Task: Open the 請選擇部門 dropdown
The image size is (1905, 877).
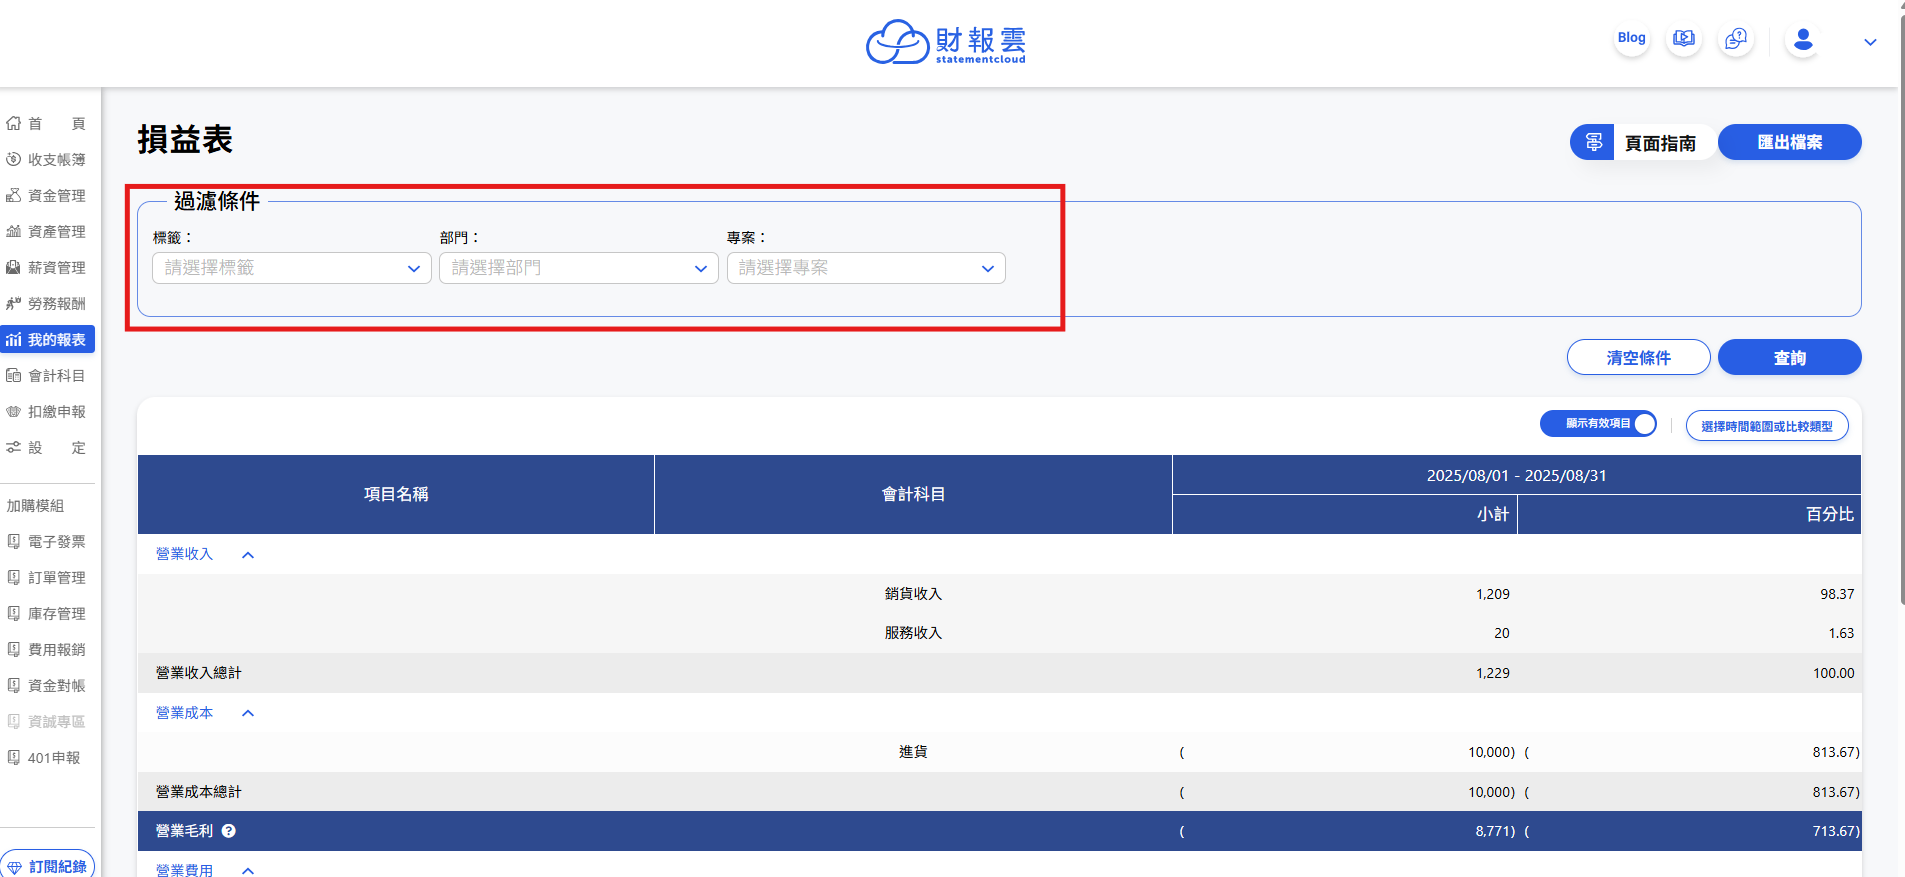Action: click(x=578, y=268)
